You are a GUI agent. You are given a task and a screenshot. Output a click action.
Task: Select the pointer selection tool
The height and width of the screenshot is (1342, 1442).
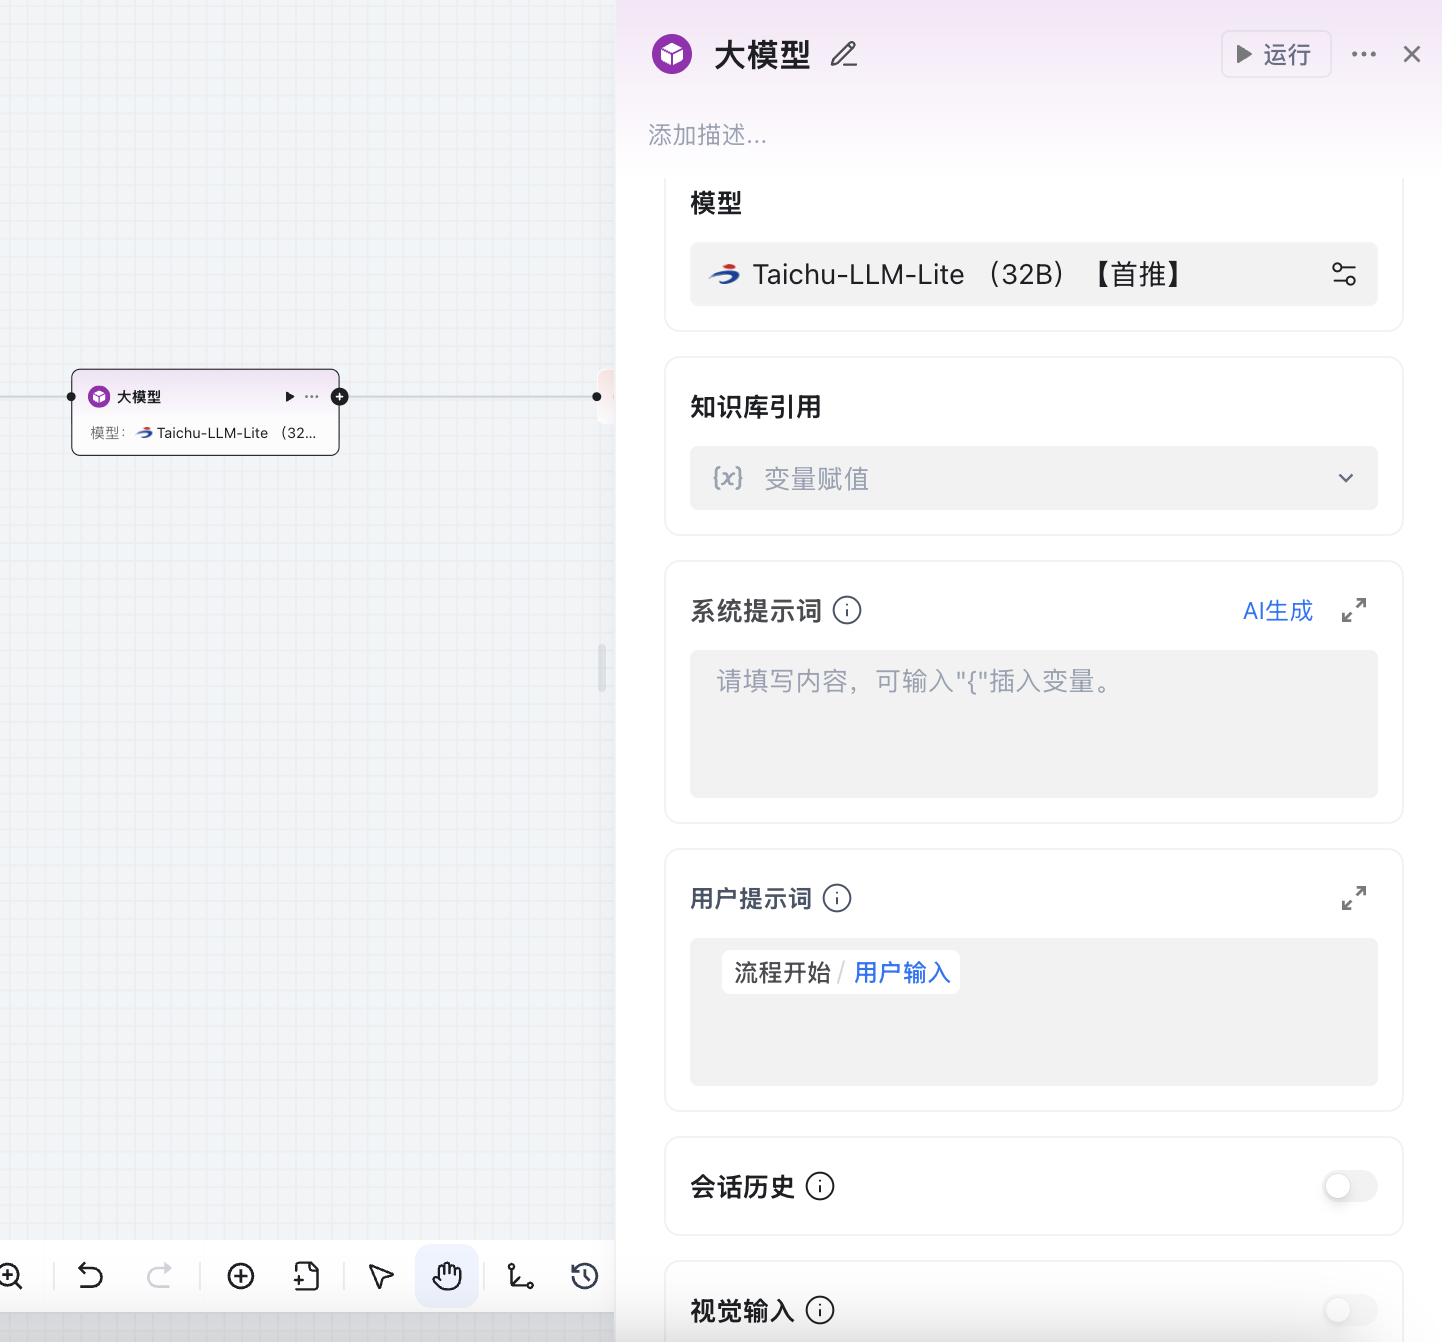[379, 1276]
